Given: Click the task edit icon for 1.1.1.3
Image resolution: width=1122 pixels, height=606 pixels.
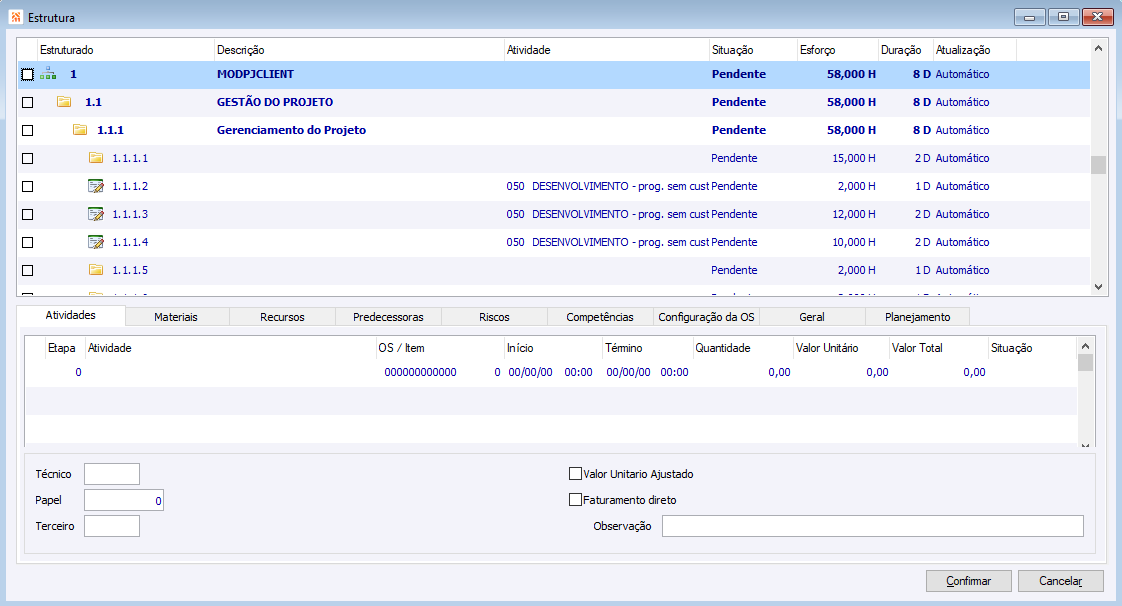Looking at the screenshot, I should [96, 214].
